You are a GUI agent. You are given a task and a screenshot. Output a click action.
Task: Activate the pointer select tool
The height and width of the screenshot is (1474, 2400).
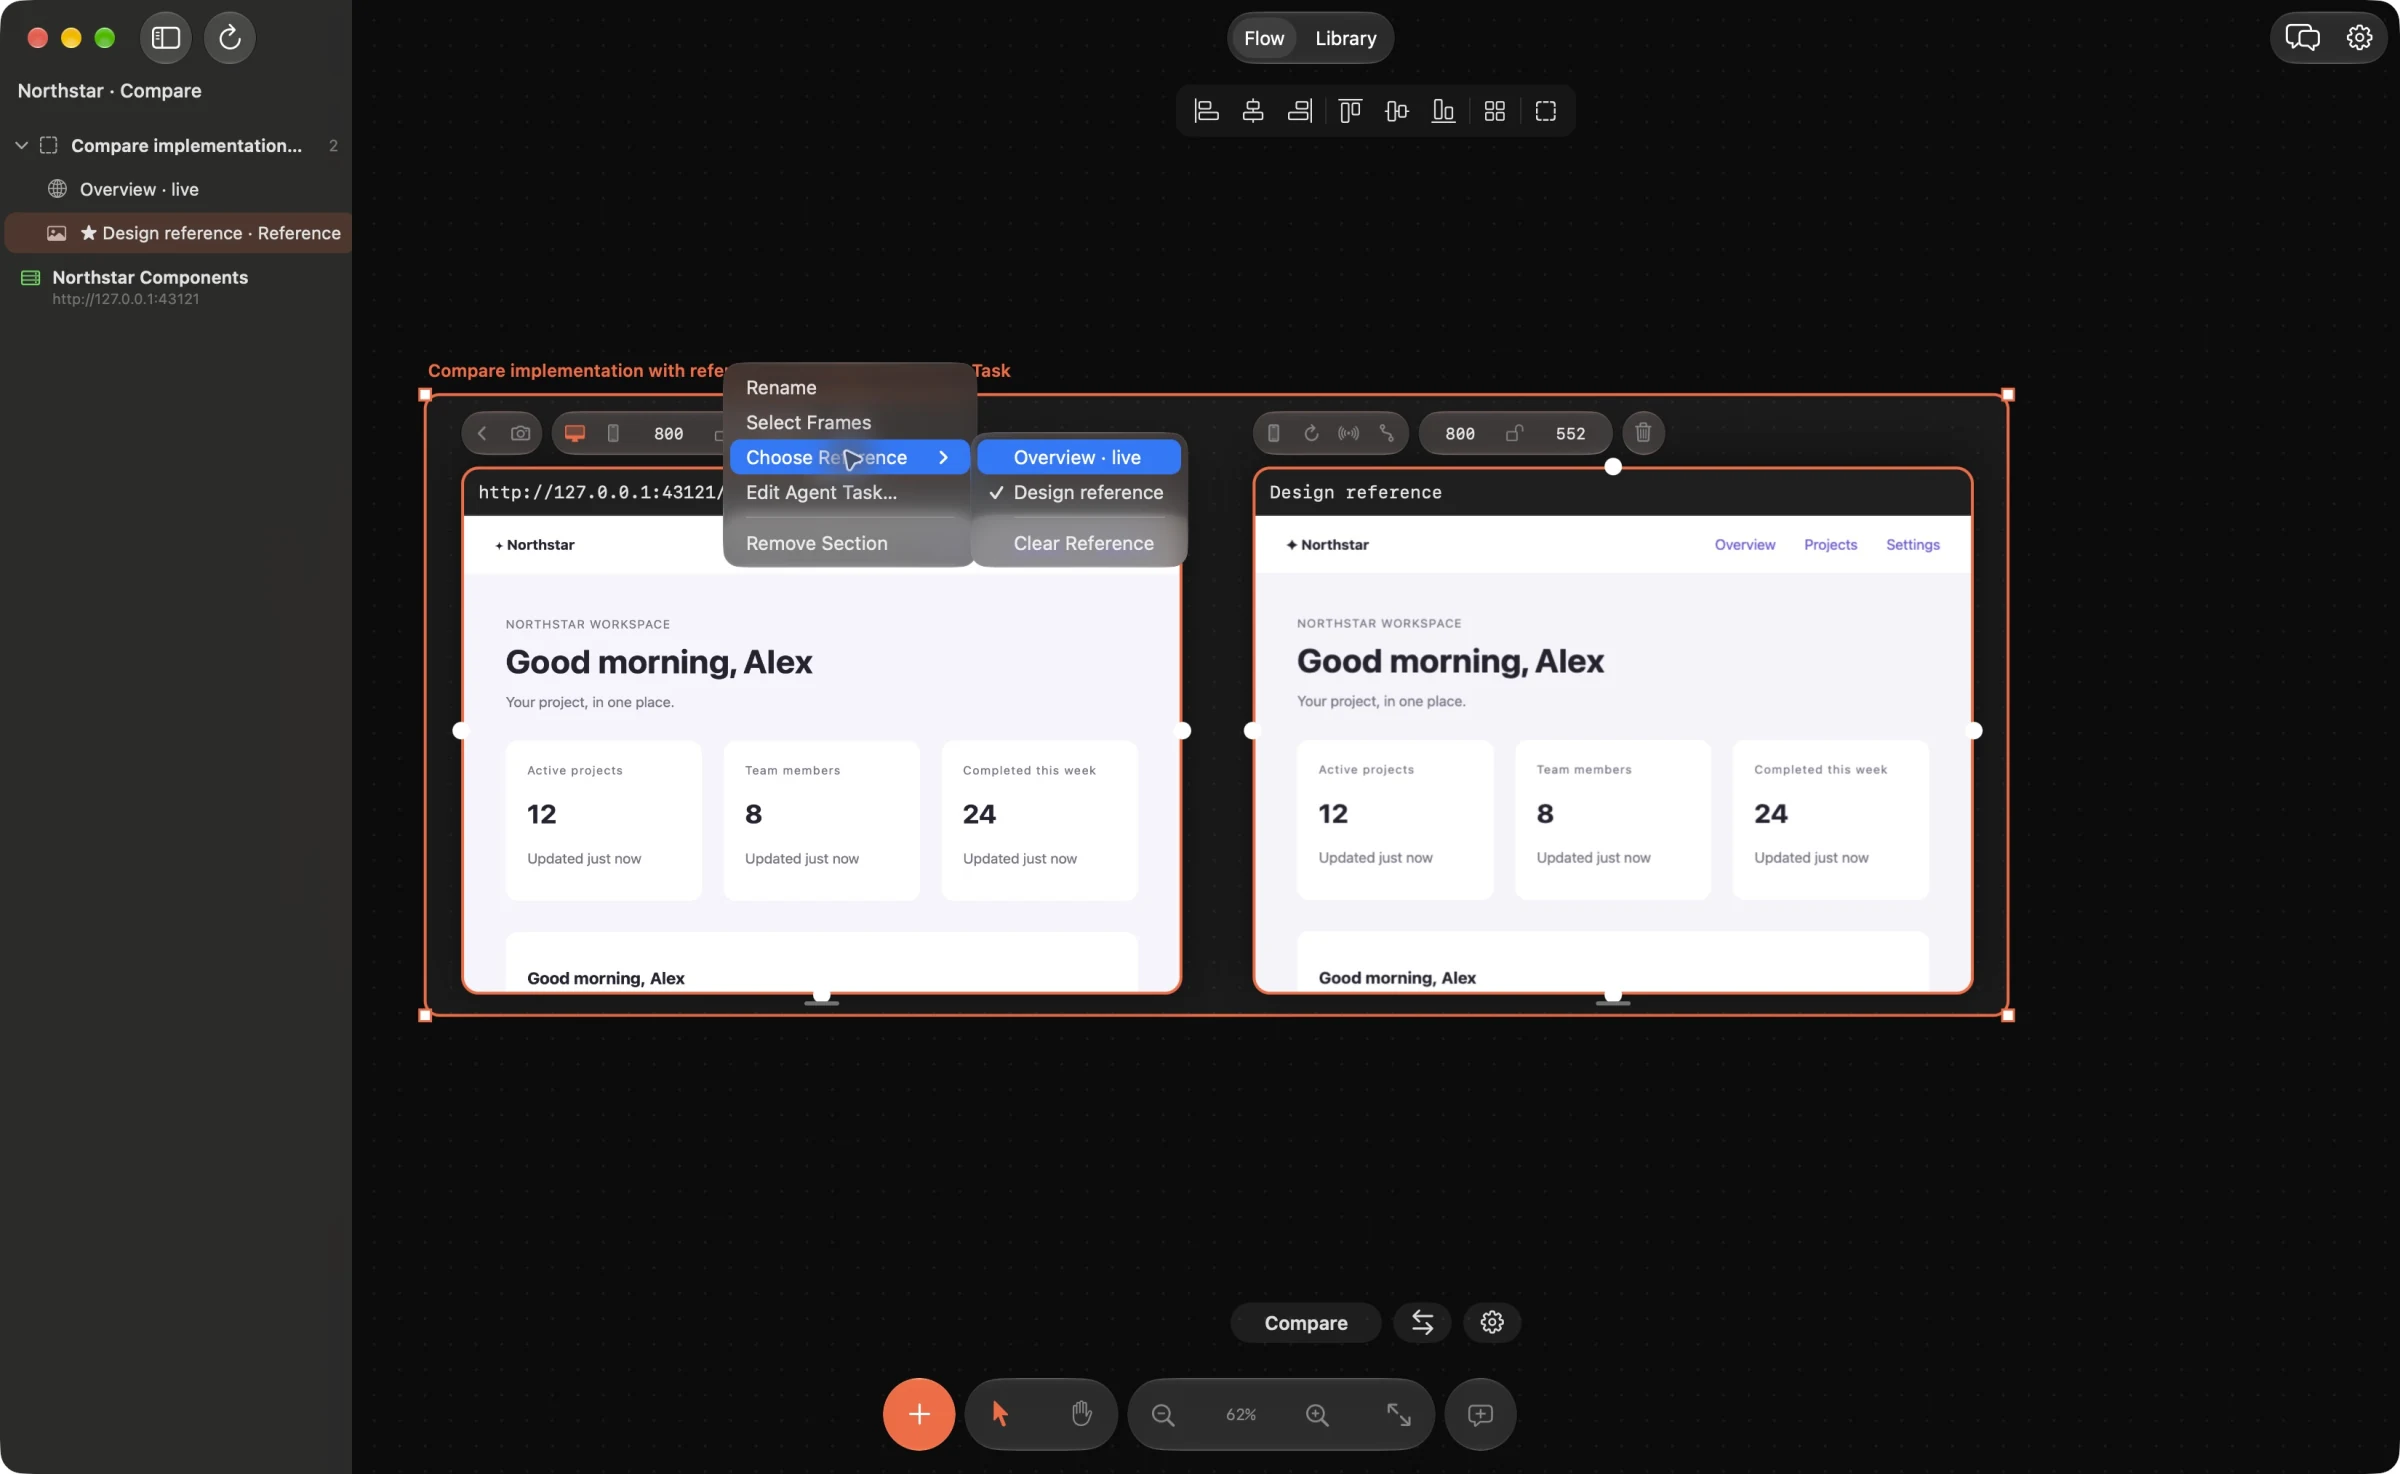[x=1000, y=1413]
